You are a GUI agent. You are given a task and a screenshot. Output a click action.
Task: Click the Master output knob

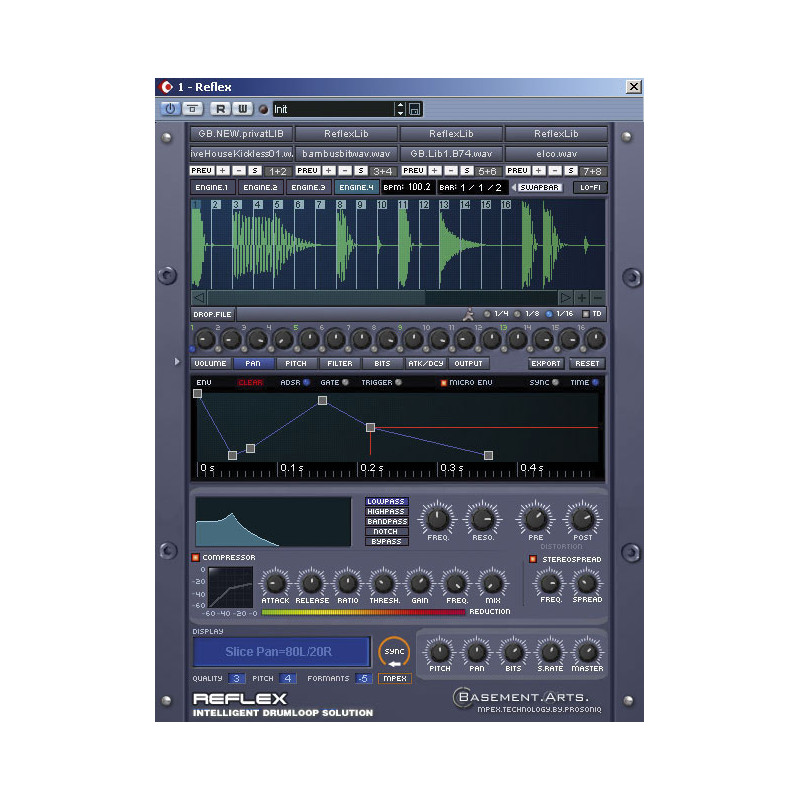pyautogui.click(x=585, y=651)
